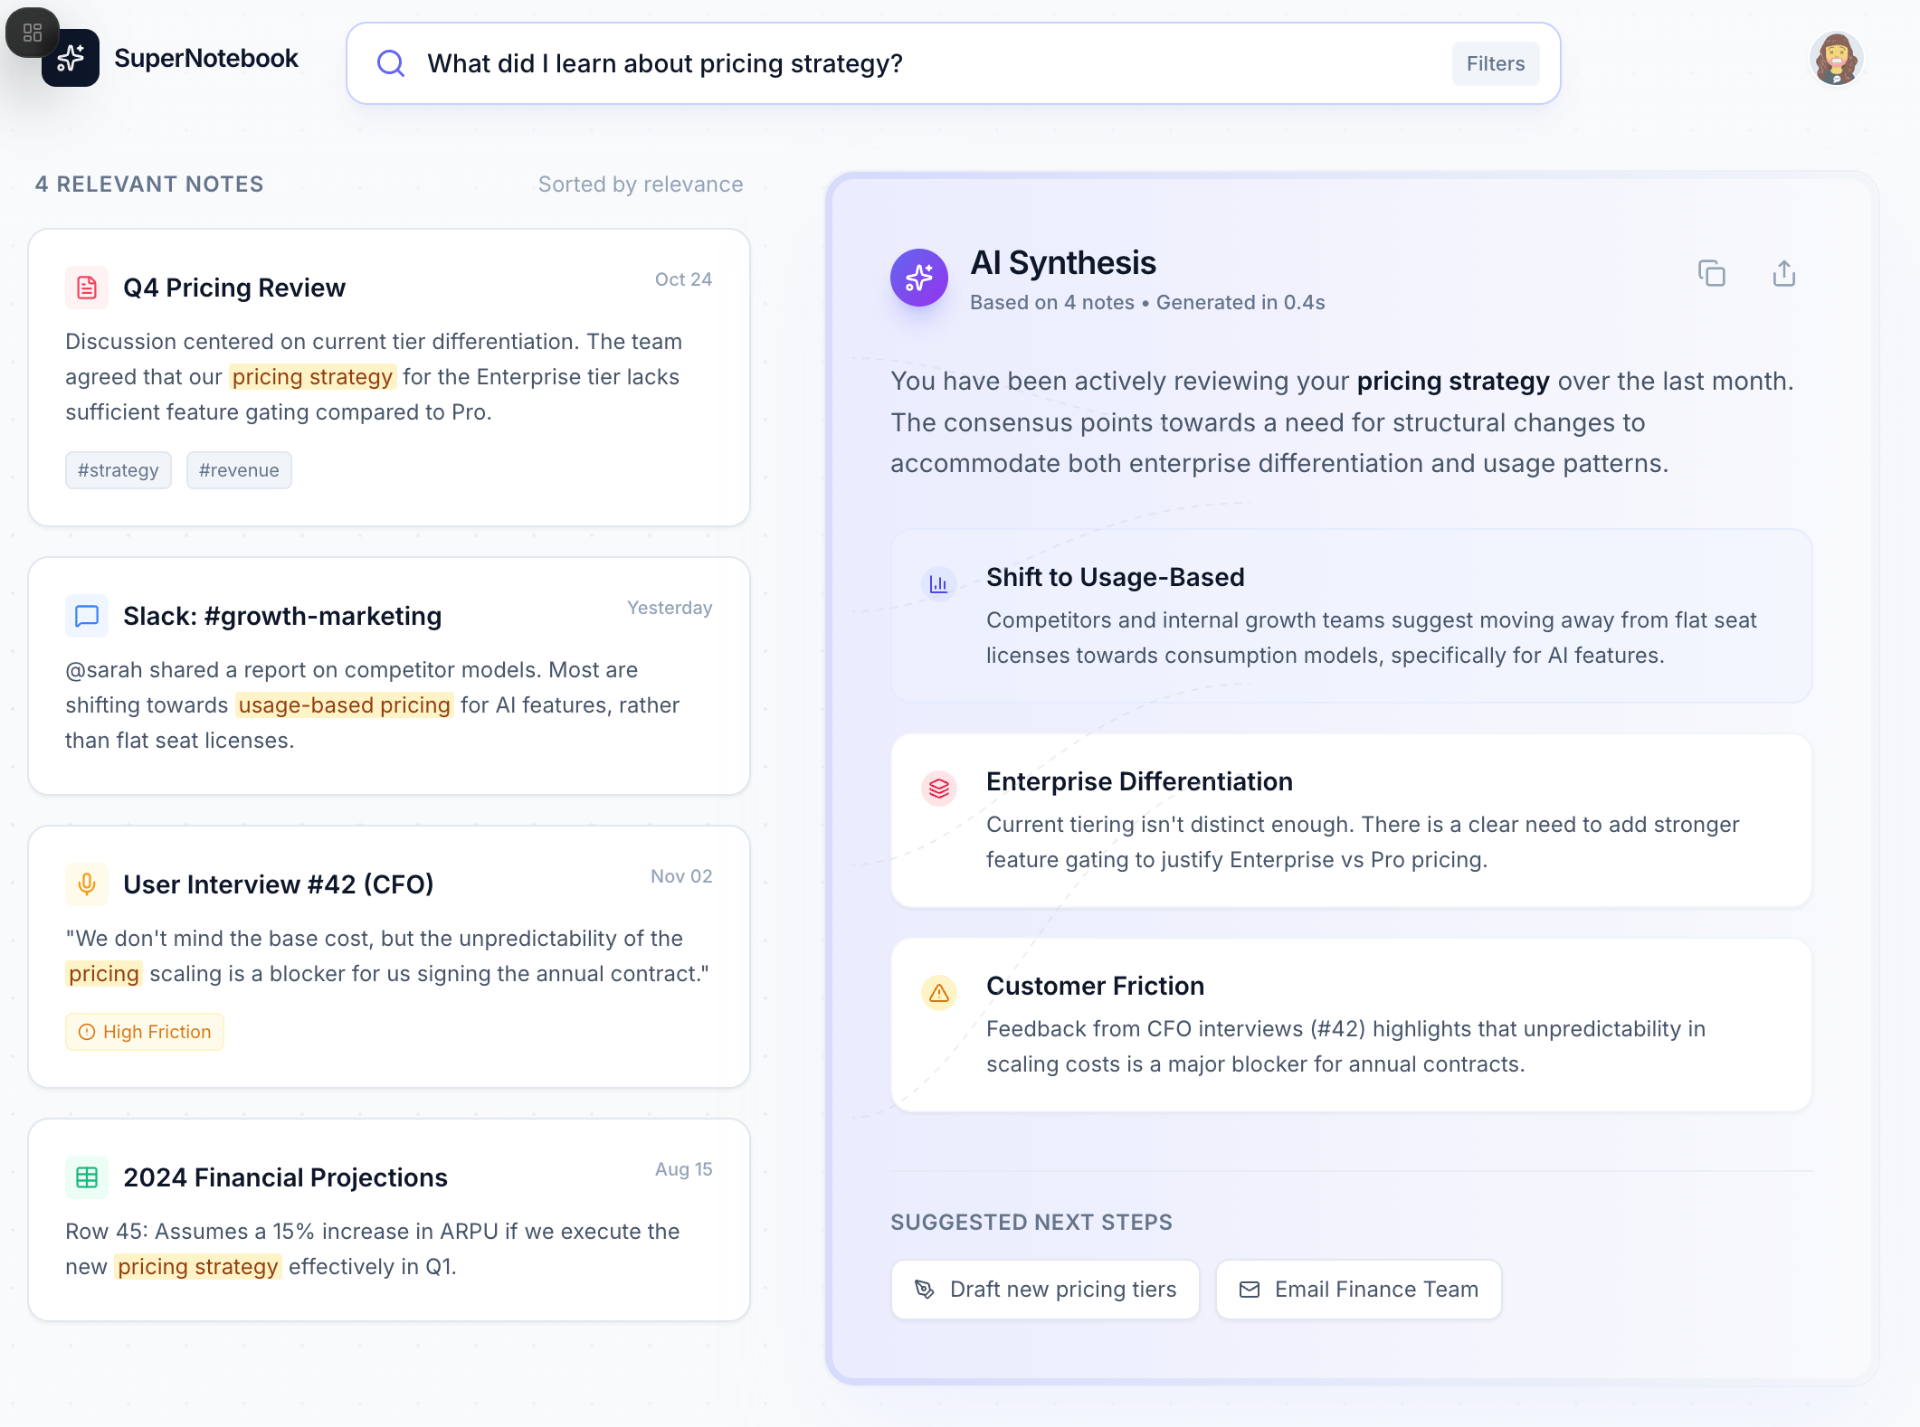
Task: Open the Filters options
Action: (1495, 64)
